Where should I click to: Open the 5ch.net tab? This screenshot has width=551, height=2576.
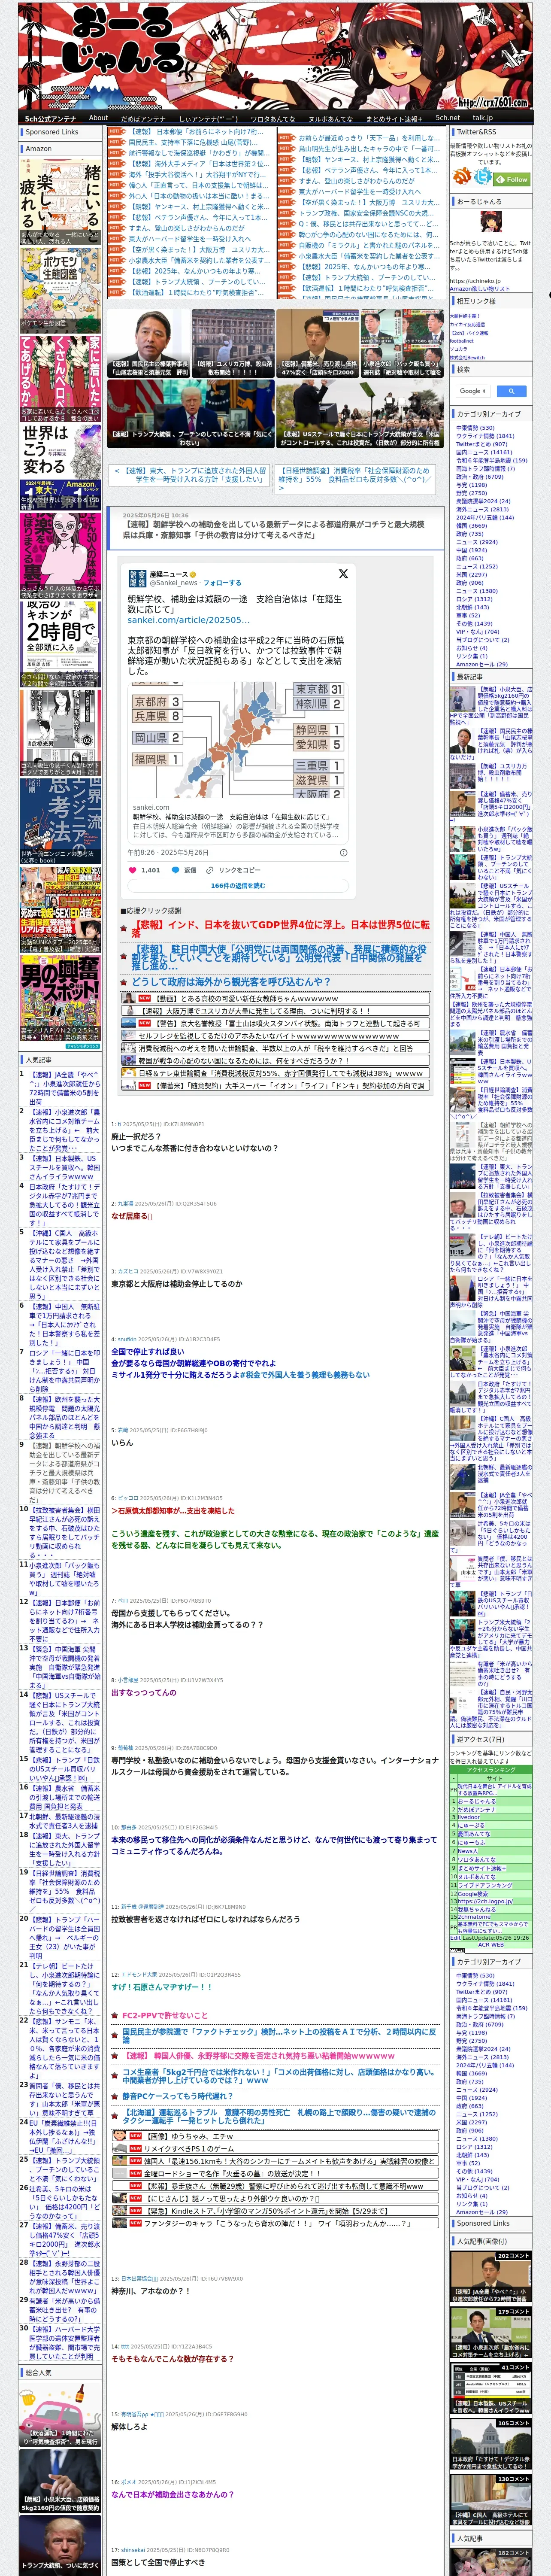coord(448,117)
